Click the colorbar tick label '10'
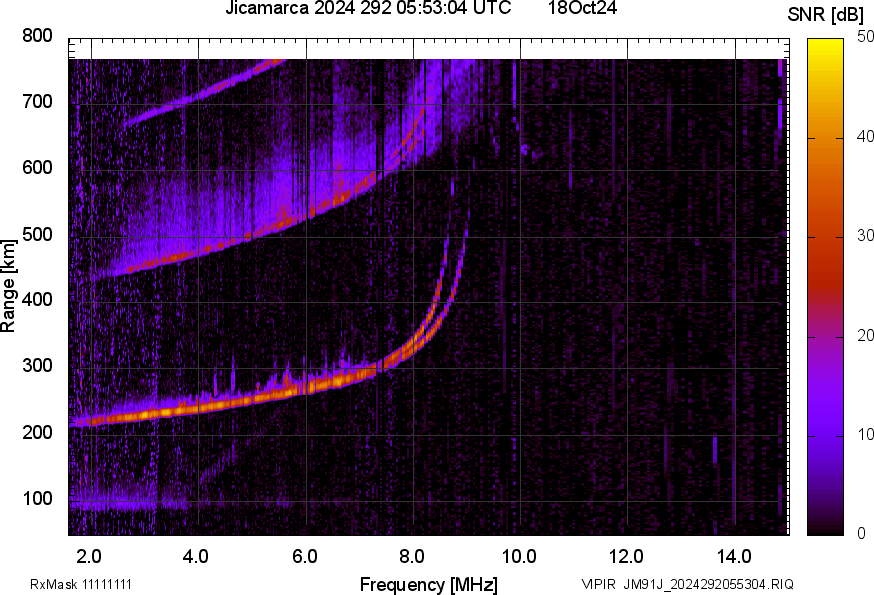 (865, 435)
